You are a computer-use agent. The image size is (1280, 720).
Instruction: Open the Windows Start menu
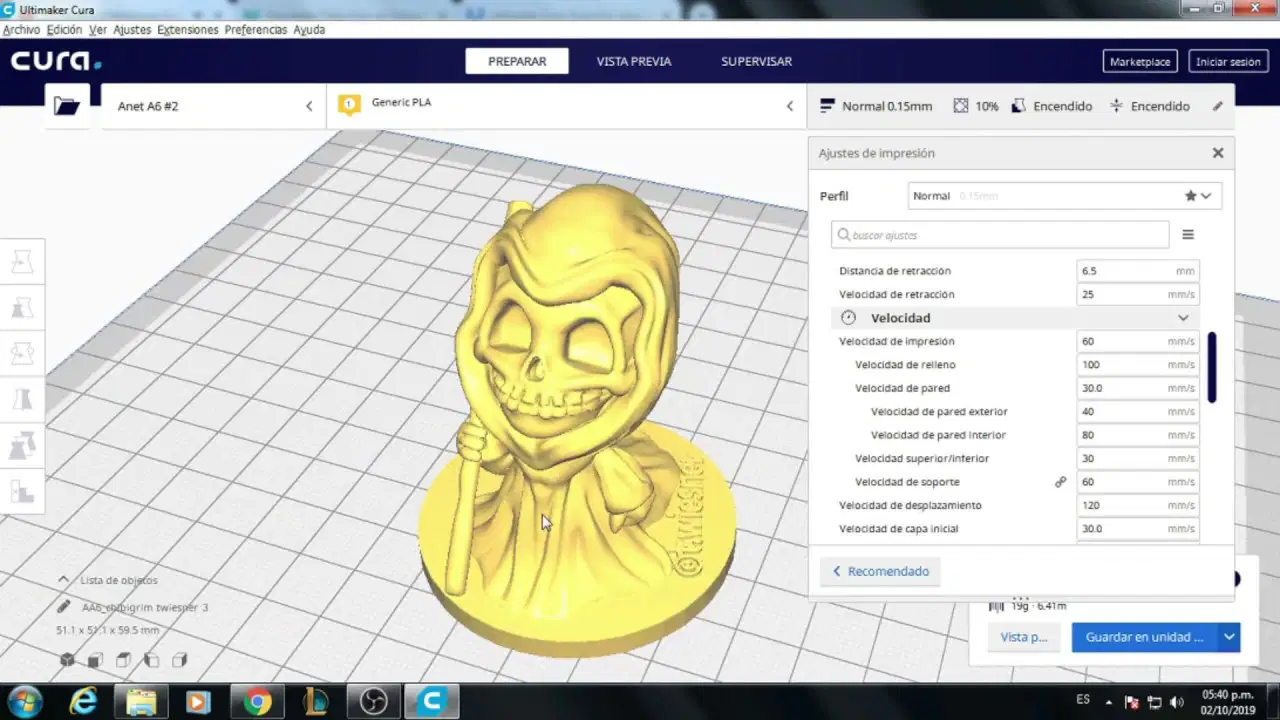click(24, 702)
